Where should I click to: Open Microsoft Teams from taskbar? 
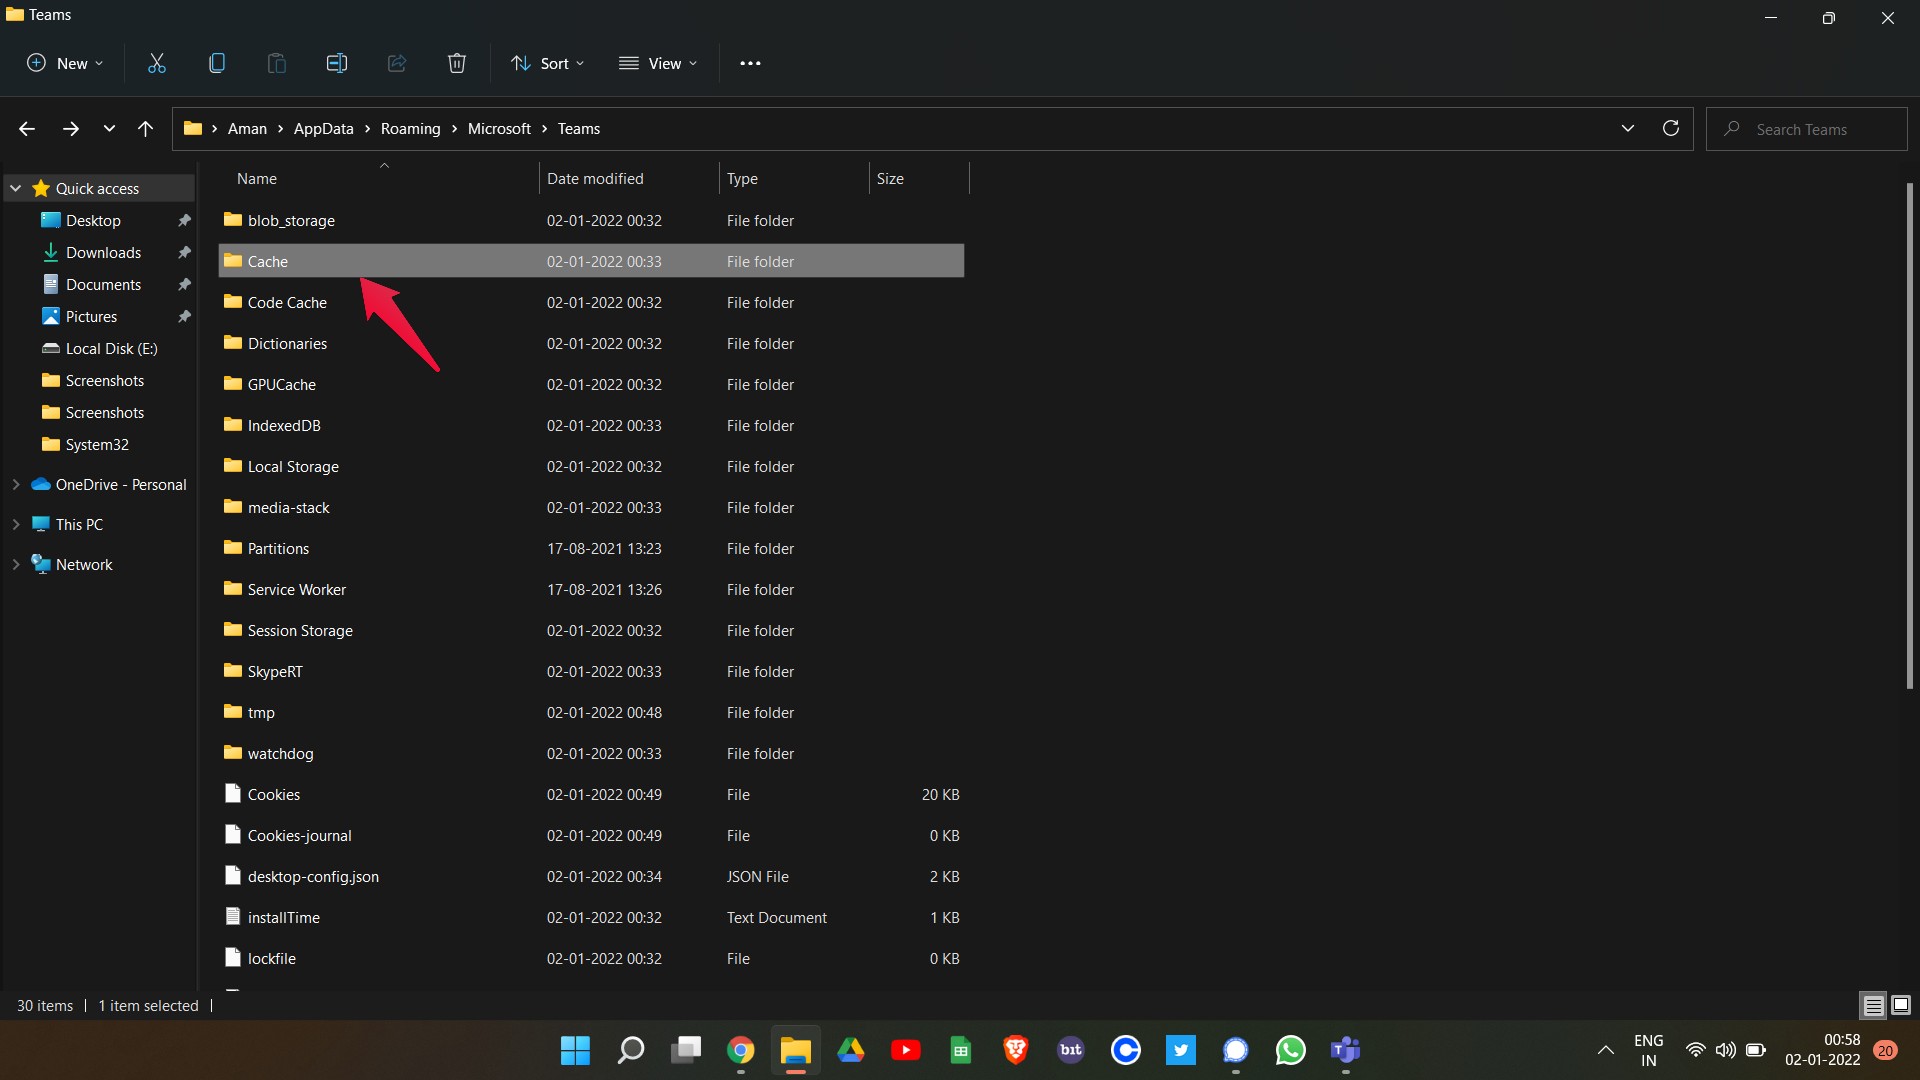pyautogui.click(x=1345, y=1050)
